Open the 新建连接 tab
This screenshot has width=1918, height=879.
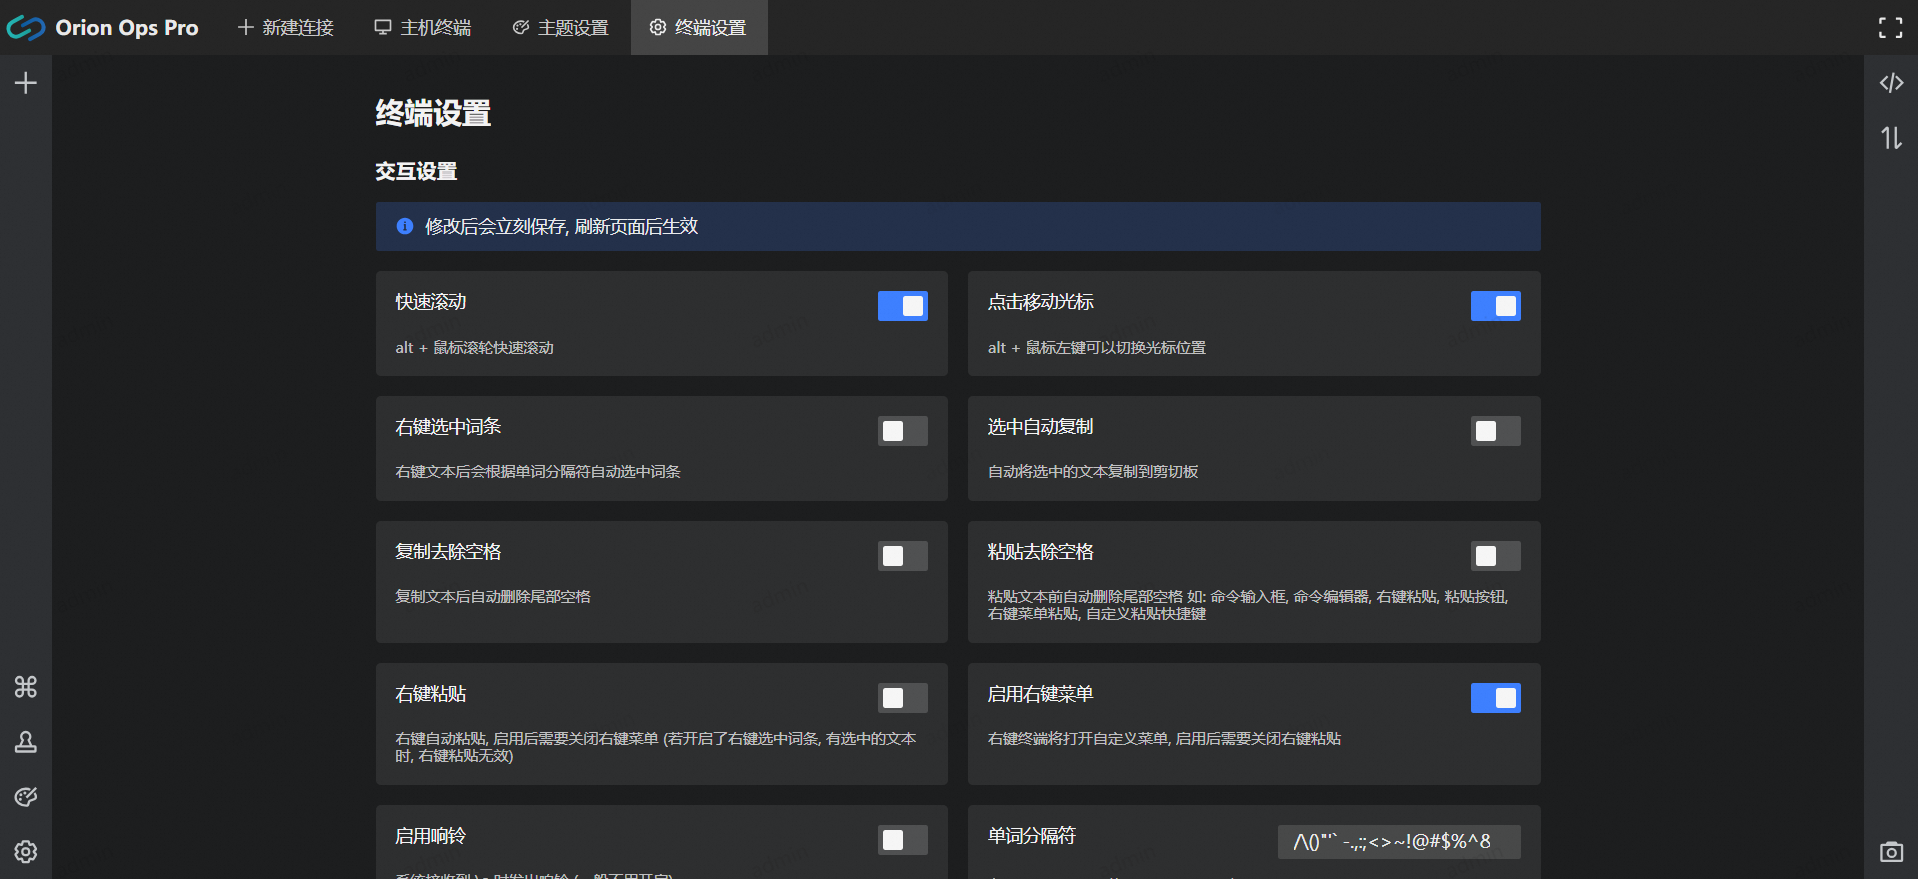pos(286,28)
